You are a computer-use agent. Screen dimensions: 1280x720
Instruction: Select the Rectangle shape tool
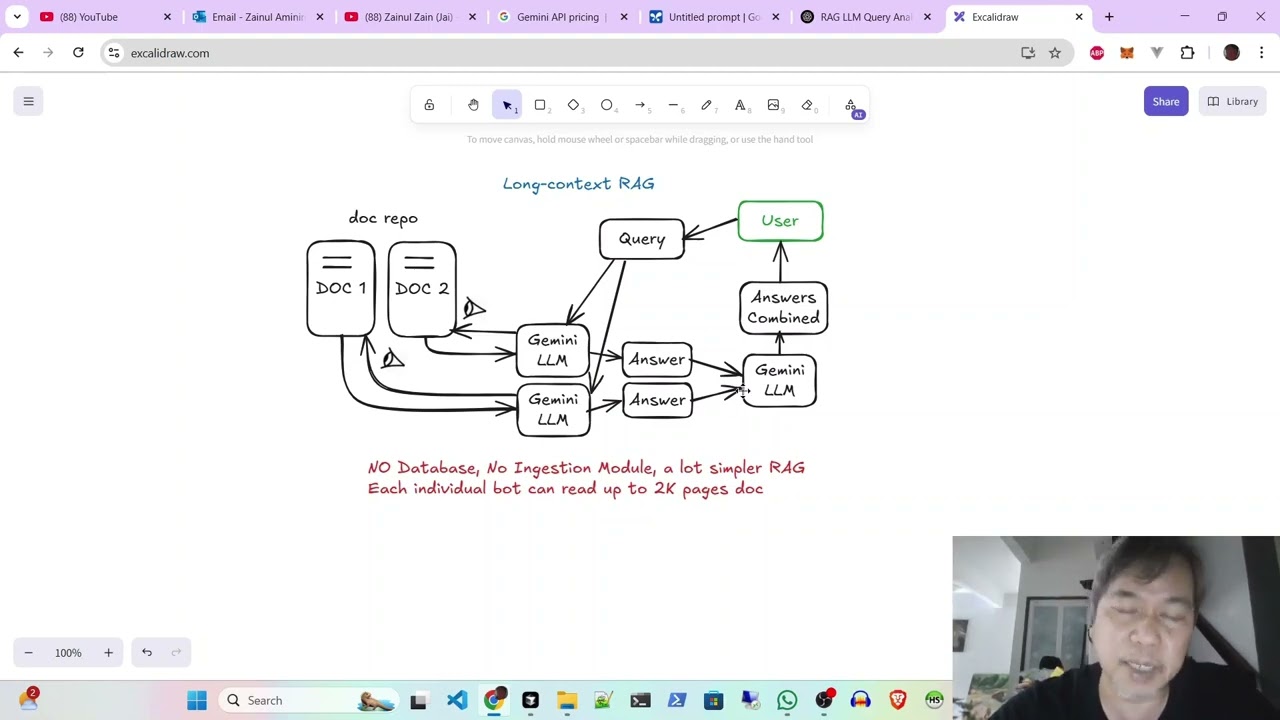[540, 105]
